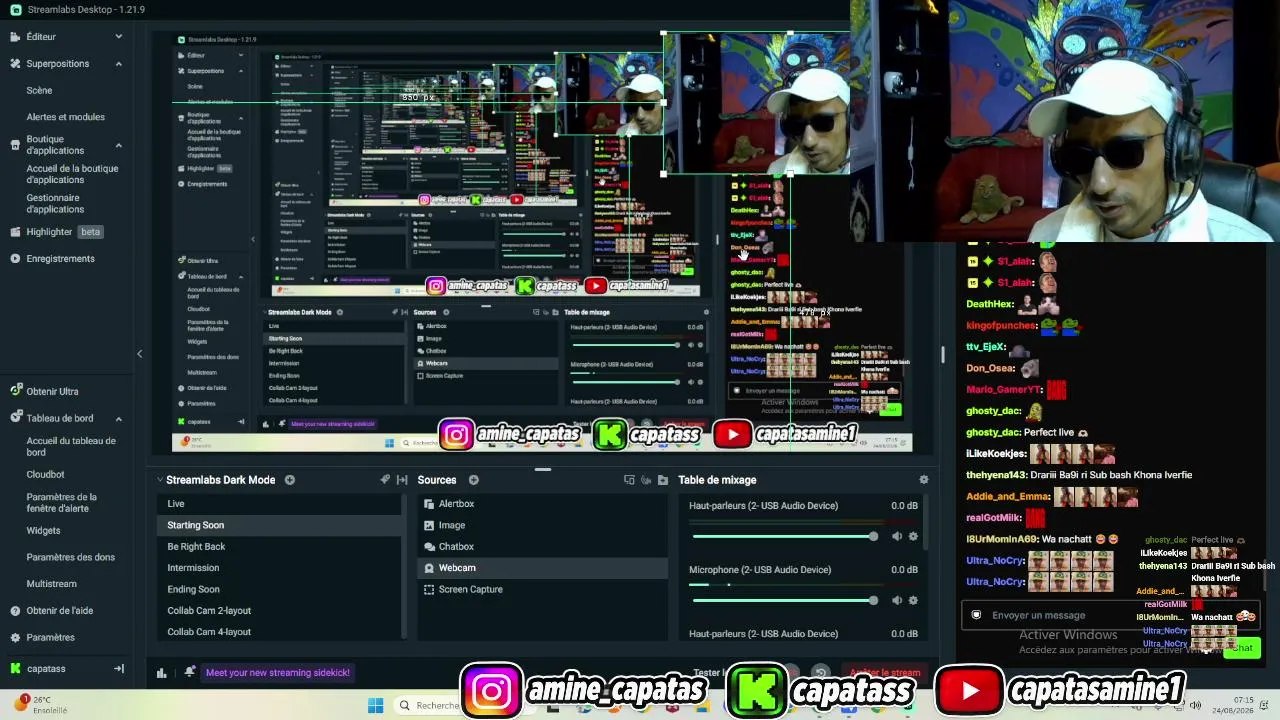Add a new scene with plus icon
The width and height of the screenshot is (1280, 720).
[x=290, y=480]
